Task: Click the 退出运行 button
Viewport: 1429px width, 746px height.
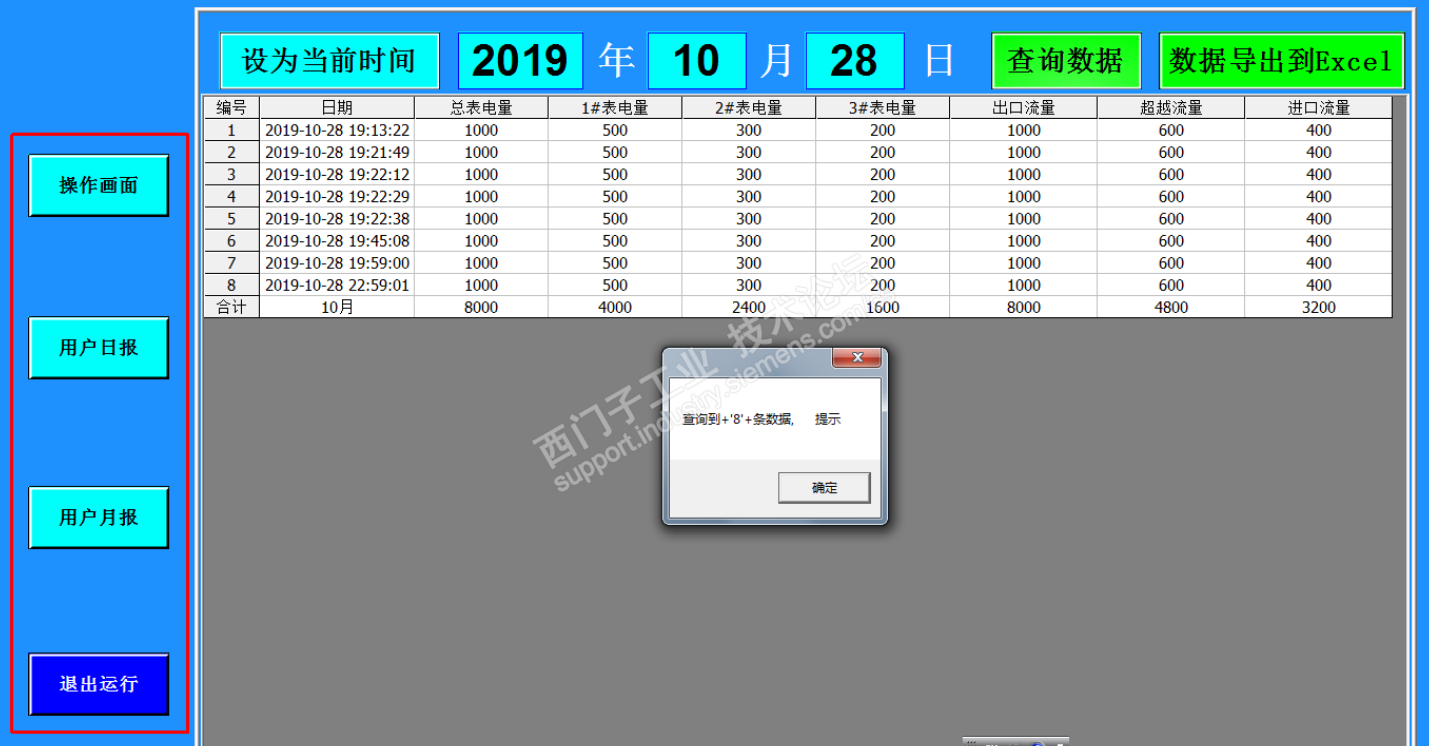Action: point(99,685)
